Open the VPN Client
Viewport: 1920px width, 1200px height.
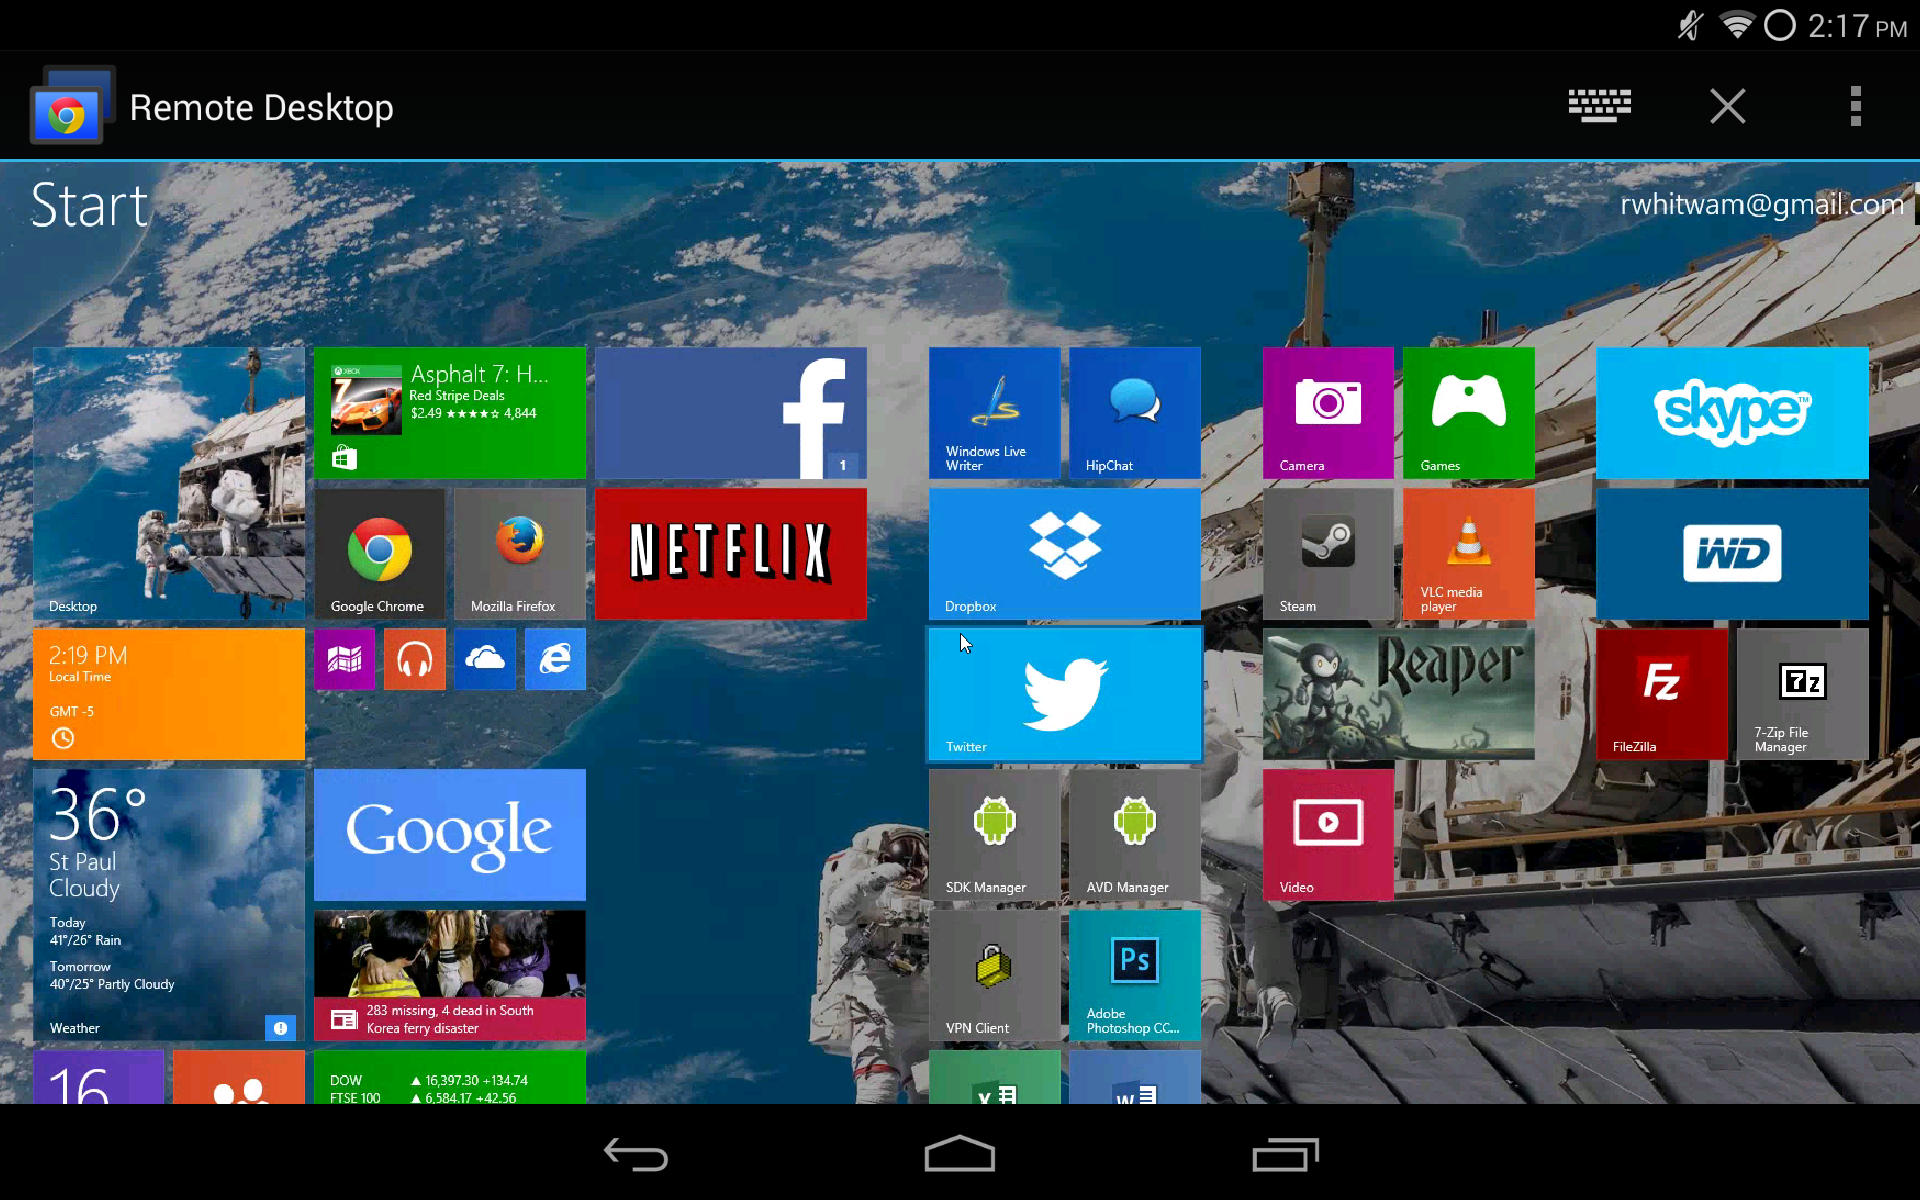[995, 975]
